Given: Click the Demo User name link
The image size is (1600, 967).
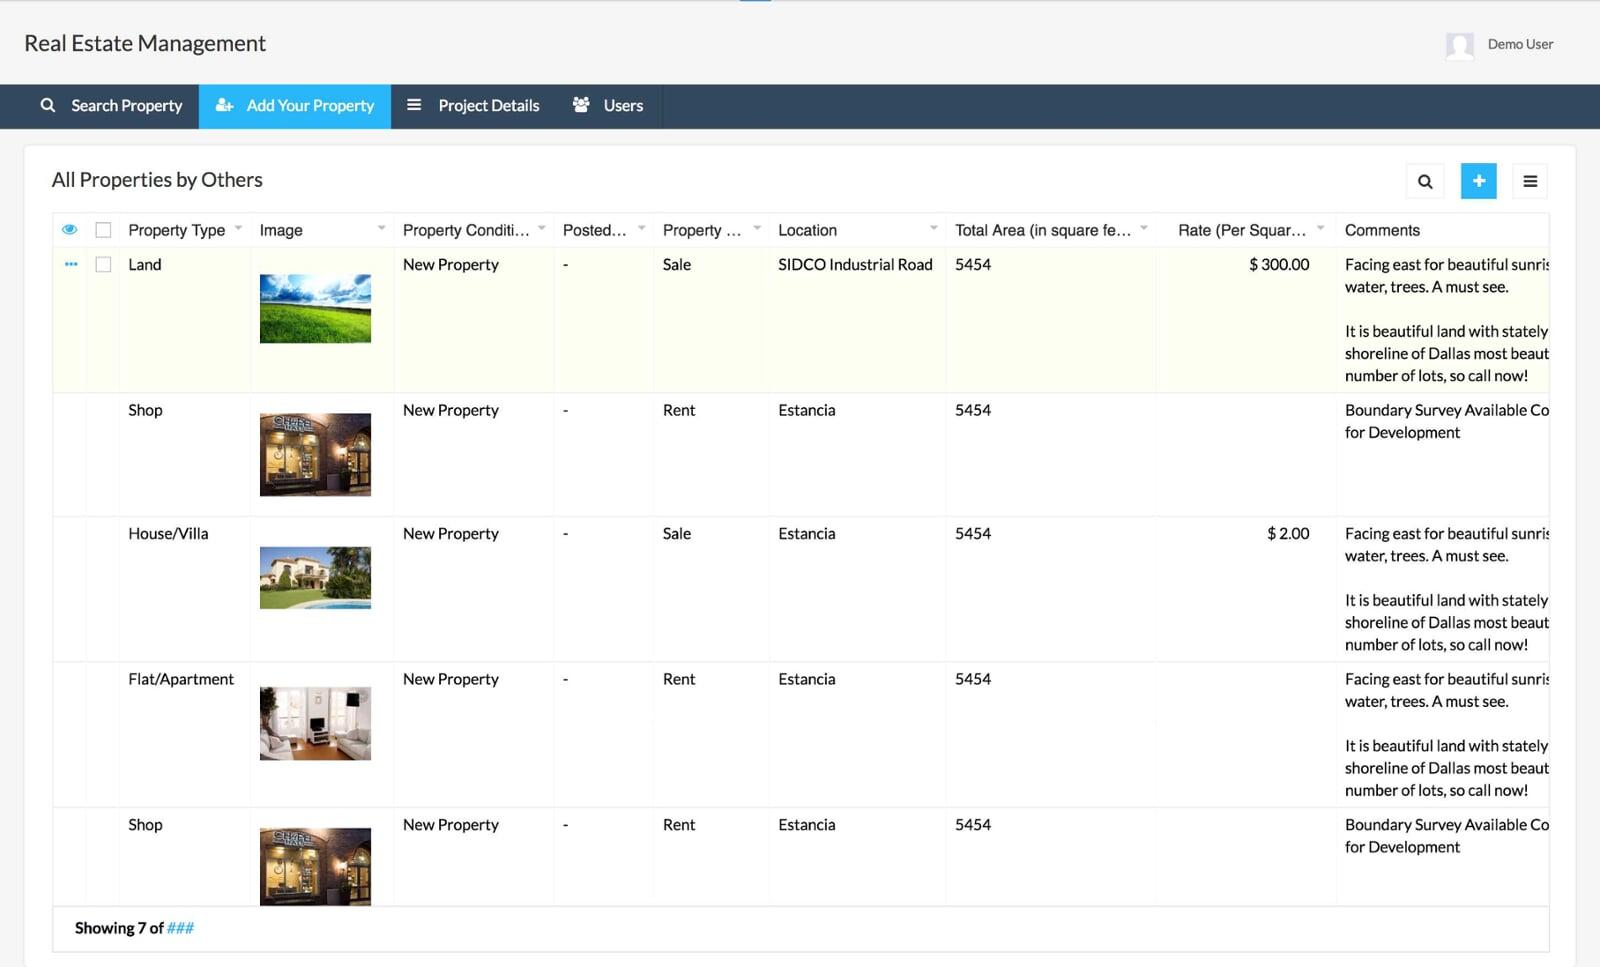Looking at the screenshot, I should click(x=1519, y=44).
